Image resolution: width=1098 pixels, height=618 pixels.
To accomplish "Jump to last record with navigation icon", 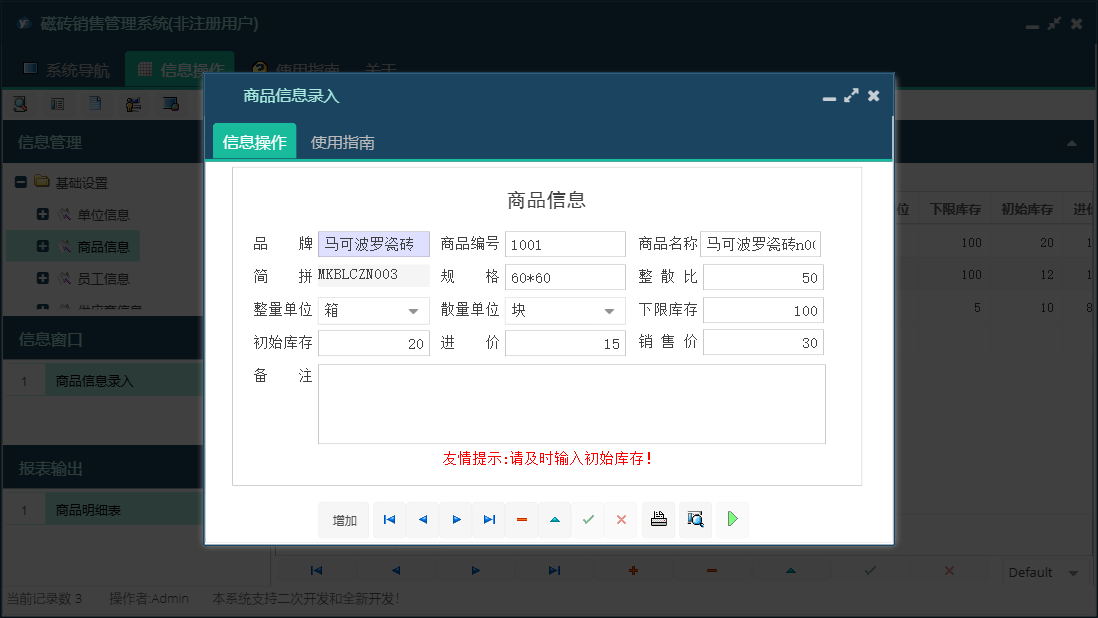I will [489, 519].
